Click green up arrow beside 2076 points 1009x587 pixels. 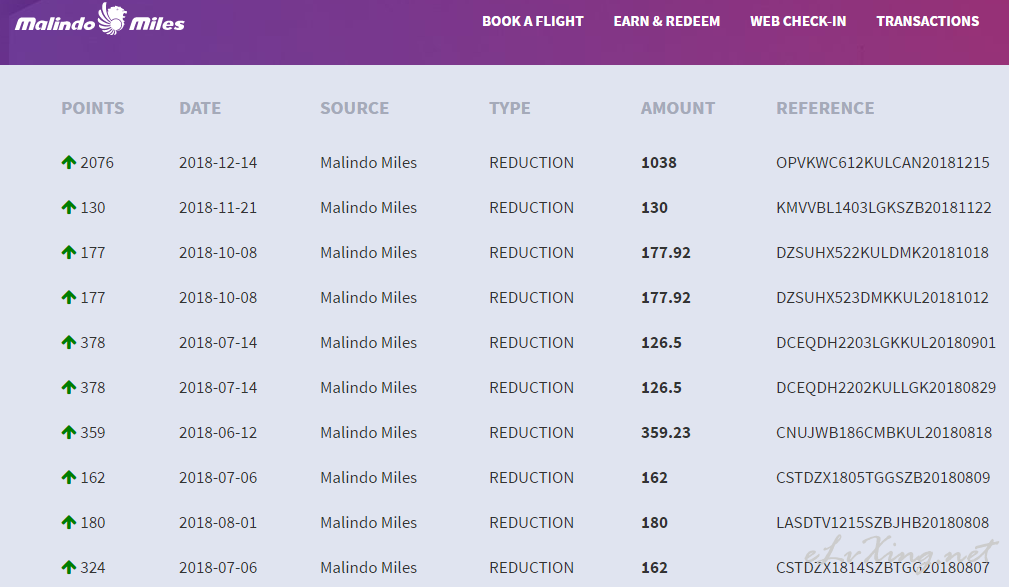point(69,162)
